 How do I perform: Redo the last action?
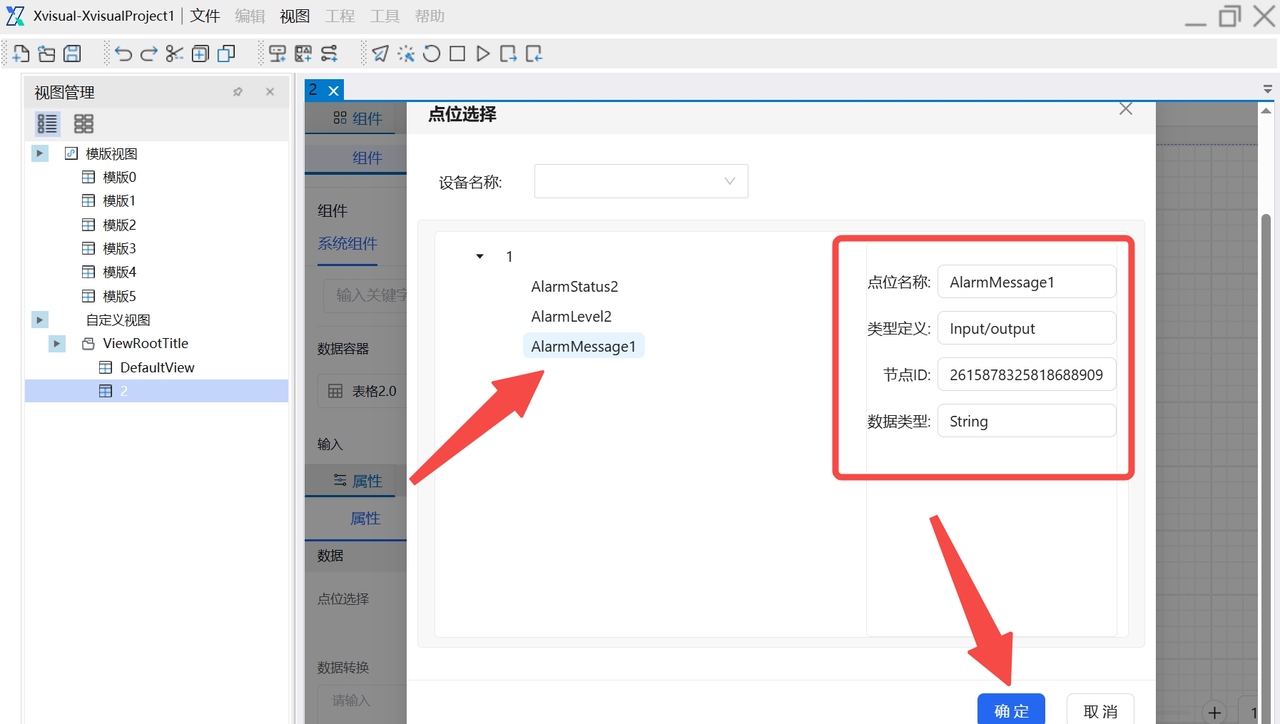click(x=149, y=54)
